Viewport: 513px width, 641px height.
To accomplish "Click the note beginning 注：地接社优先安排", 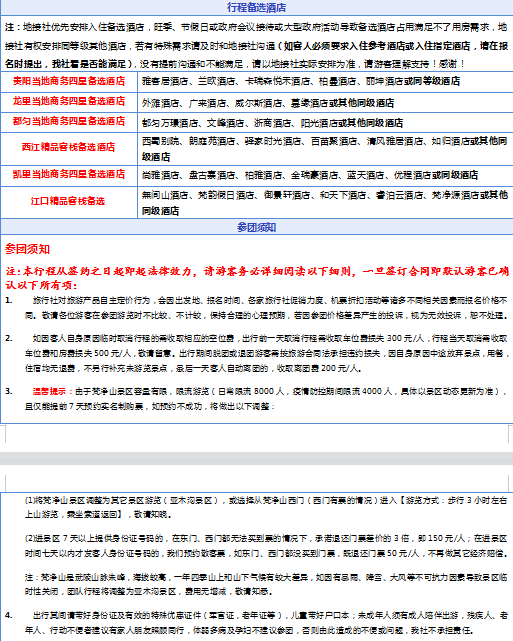I will (x=256, y=45).
